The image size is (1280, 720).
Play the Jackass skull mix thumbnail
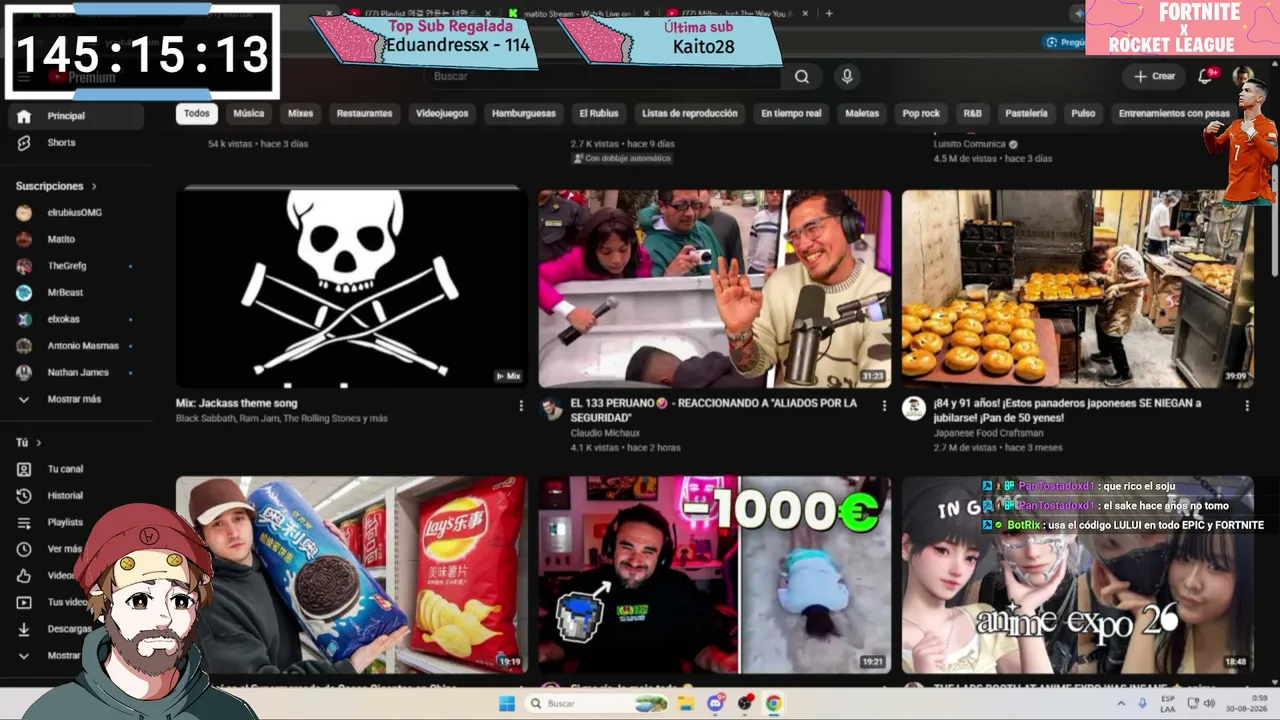click(352, 288)
